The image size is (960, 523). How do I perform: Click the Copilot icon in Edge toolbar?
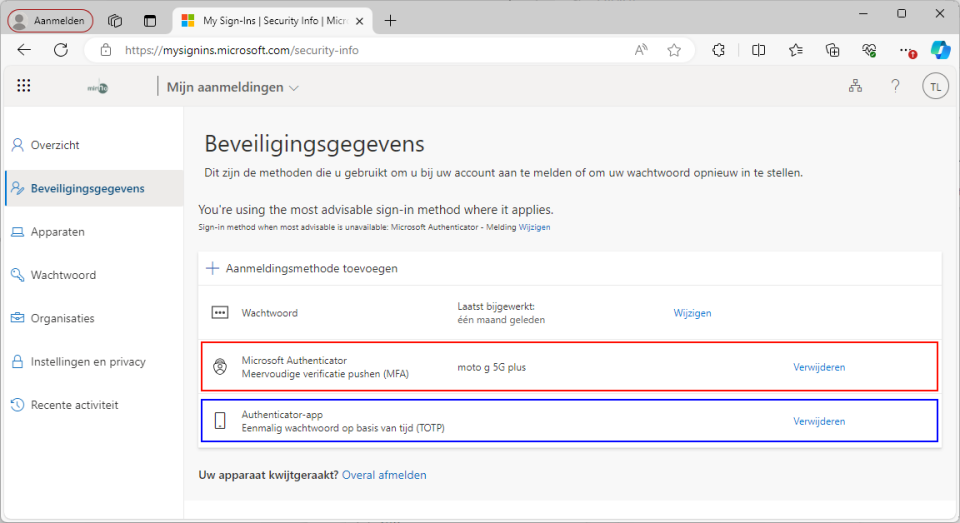click(939, 50)
